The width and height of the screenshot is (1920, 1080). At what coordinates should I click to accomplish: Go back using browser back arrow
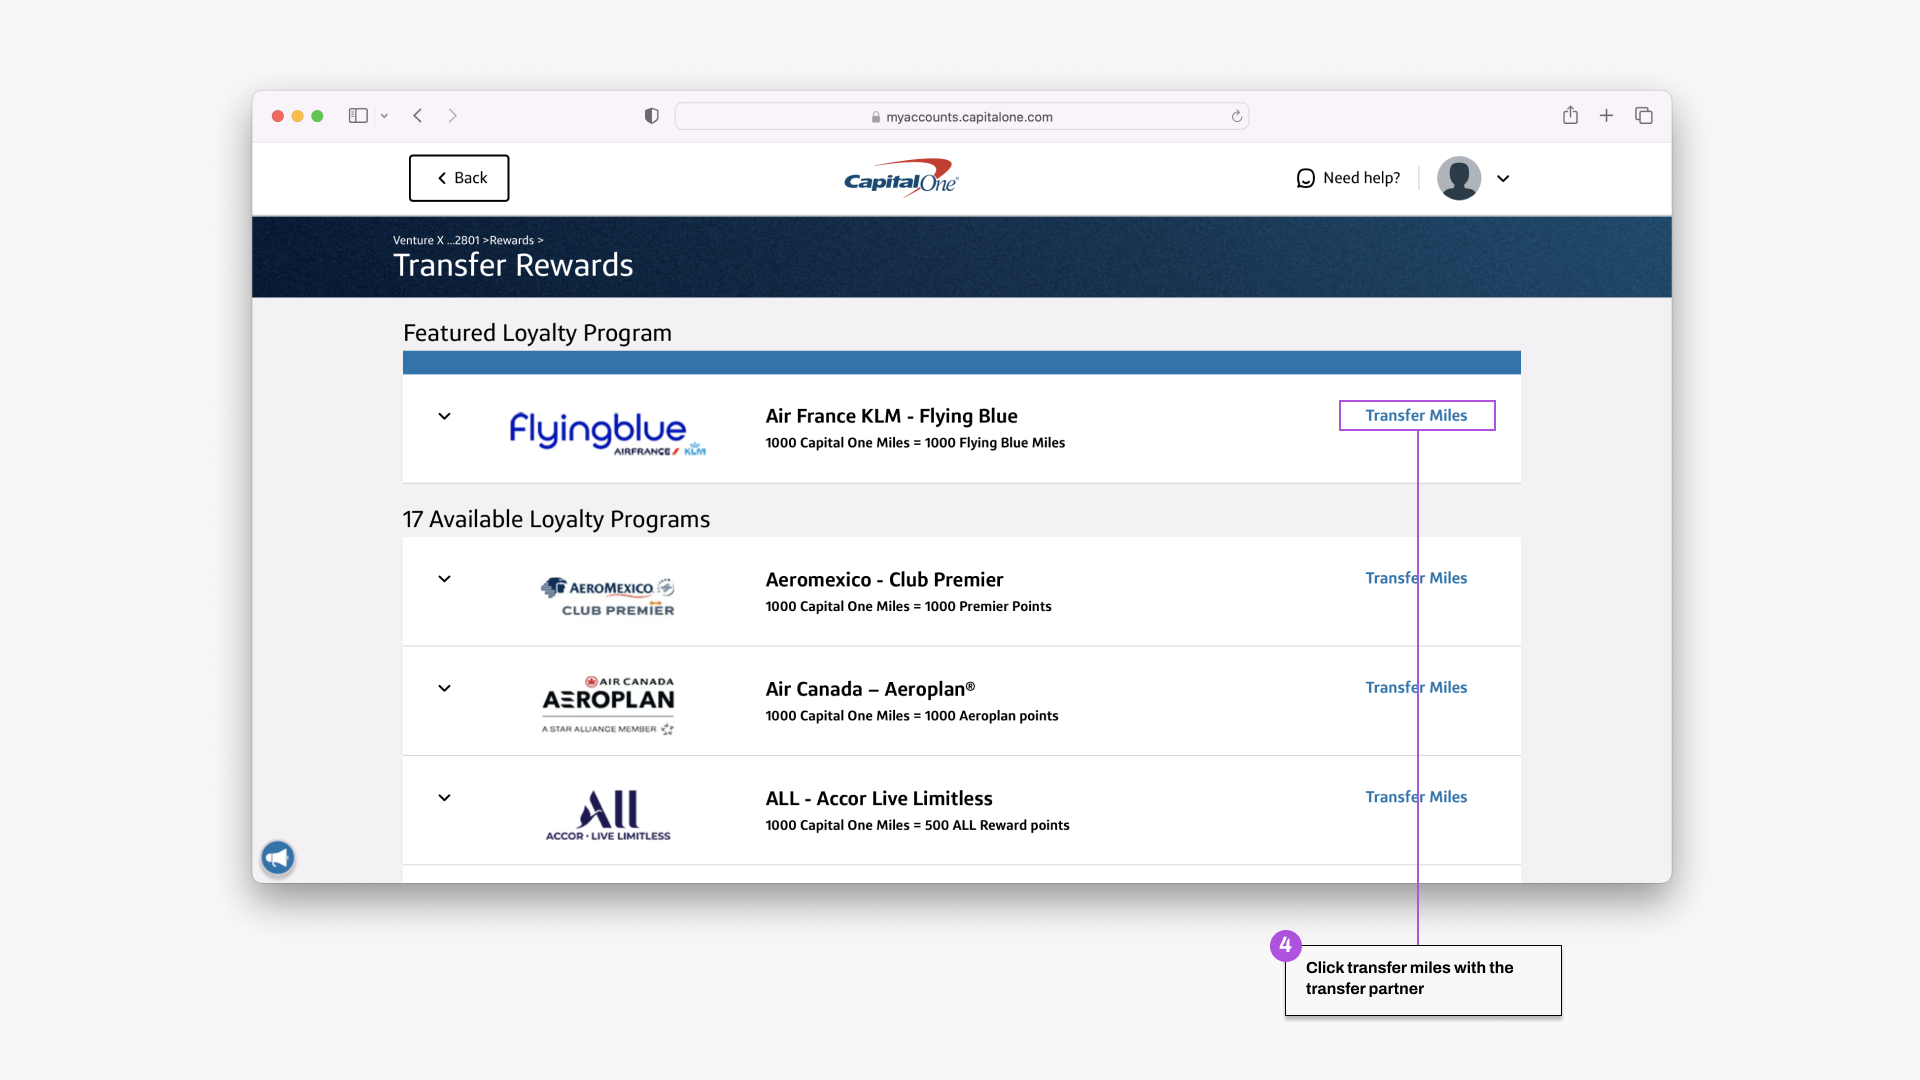click(418, 116)
